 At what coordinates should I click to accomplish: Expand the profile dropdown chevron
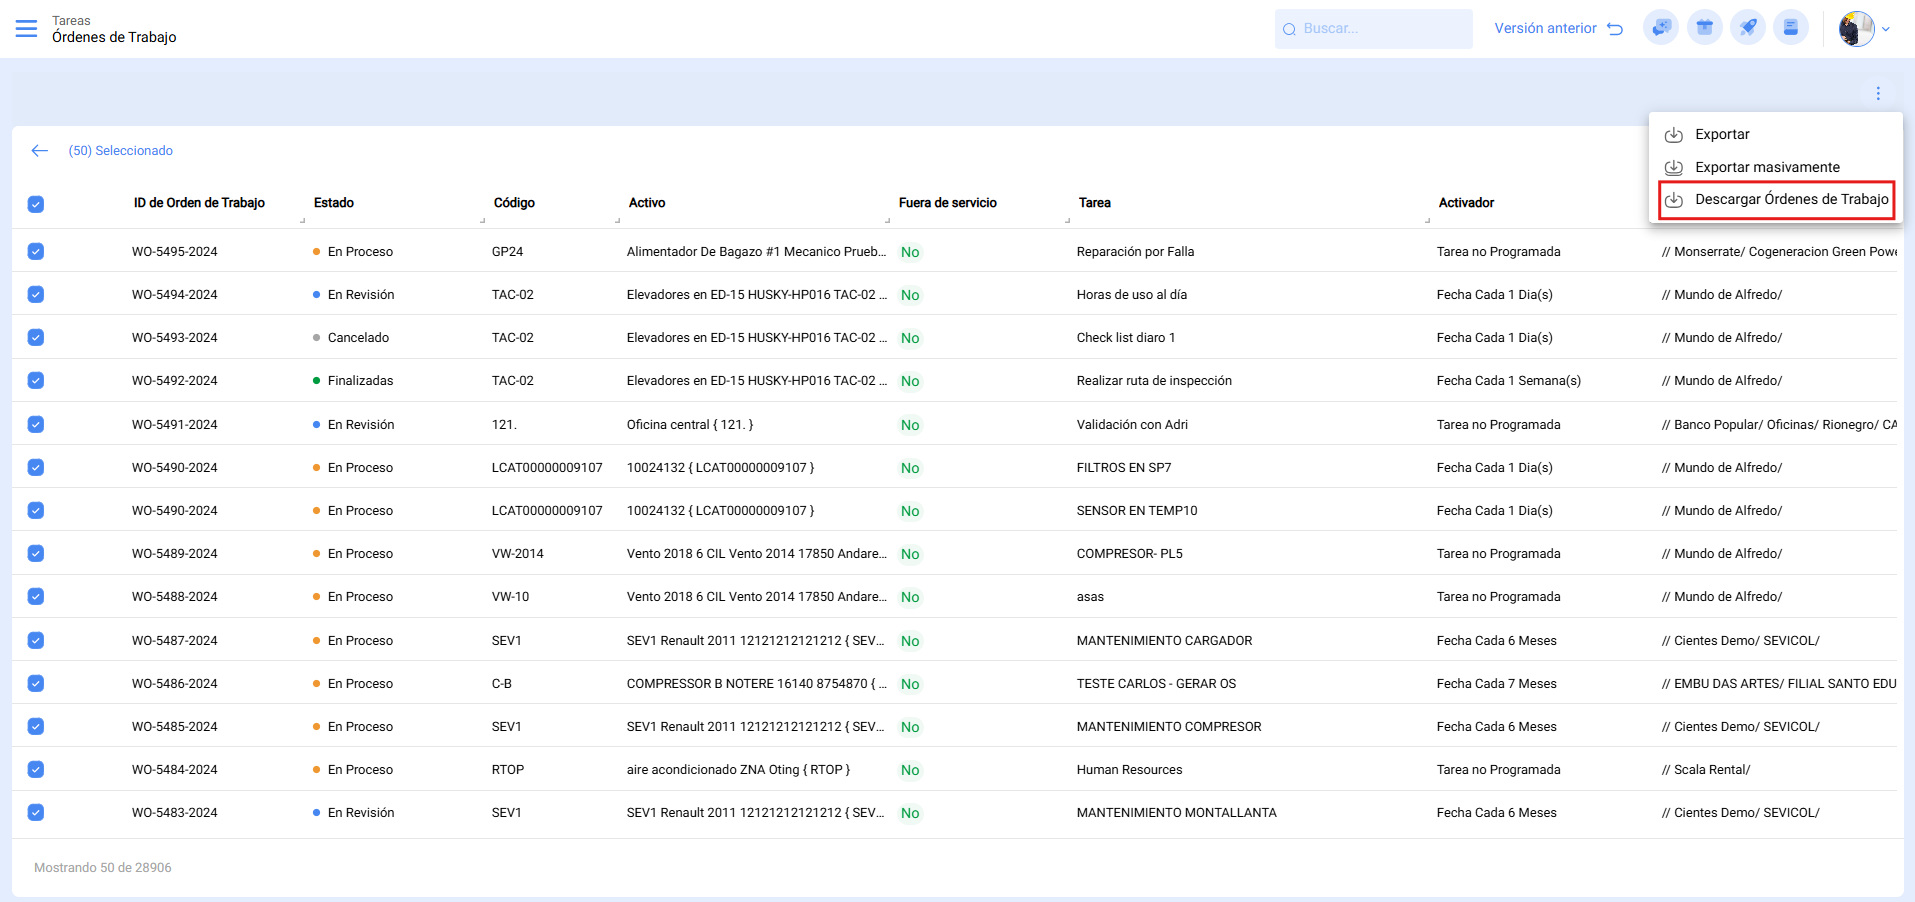point(1886,29)
